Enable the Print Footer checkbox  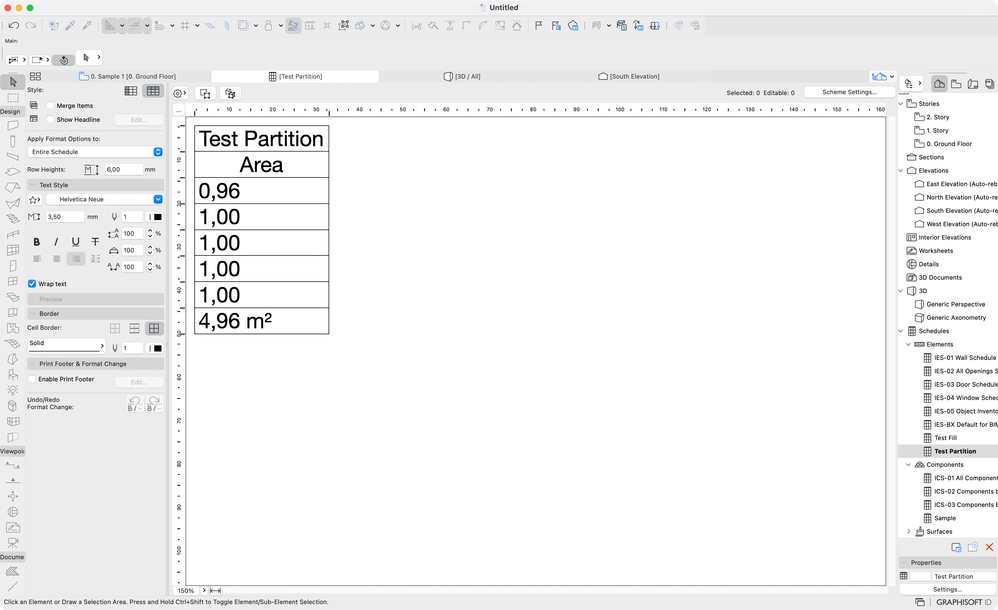[32, 379]
